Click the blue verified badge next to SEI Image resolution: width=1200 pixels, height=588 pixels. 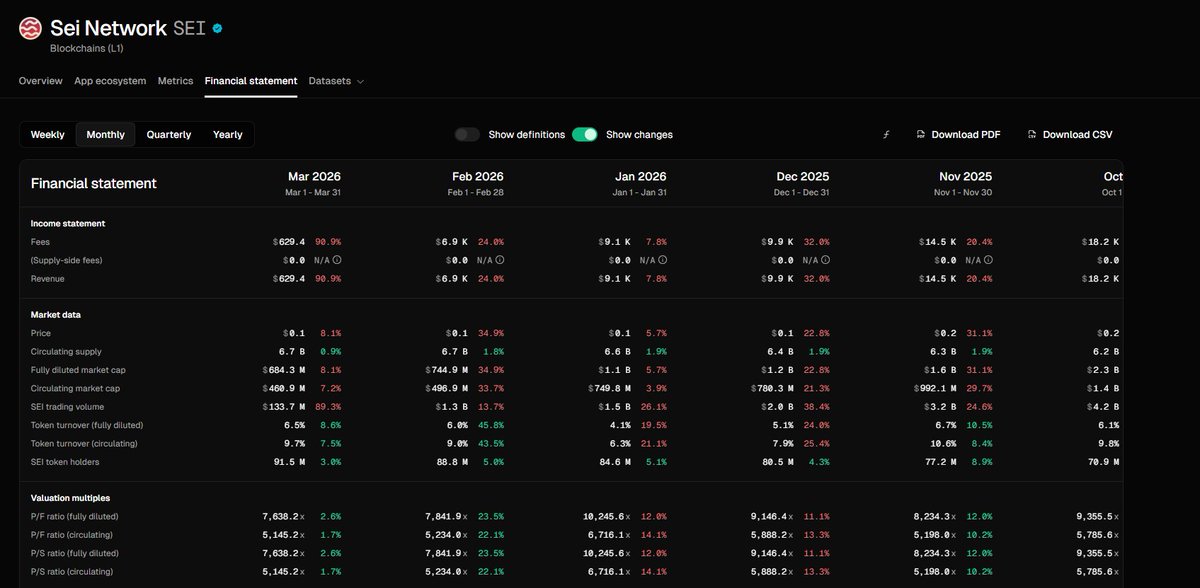[x=216, y=28]
